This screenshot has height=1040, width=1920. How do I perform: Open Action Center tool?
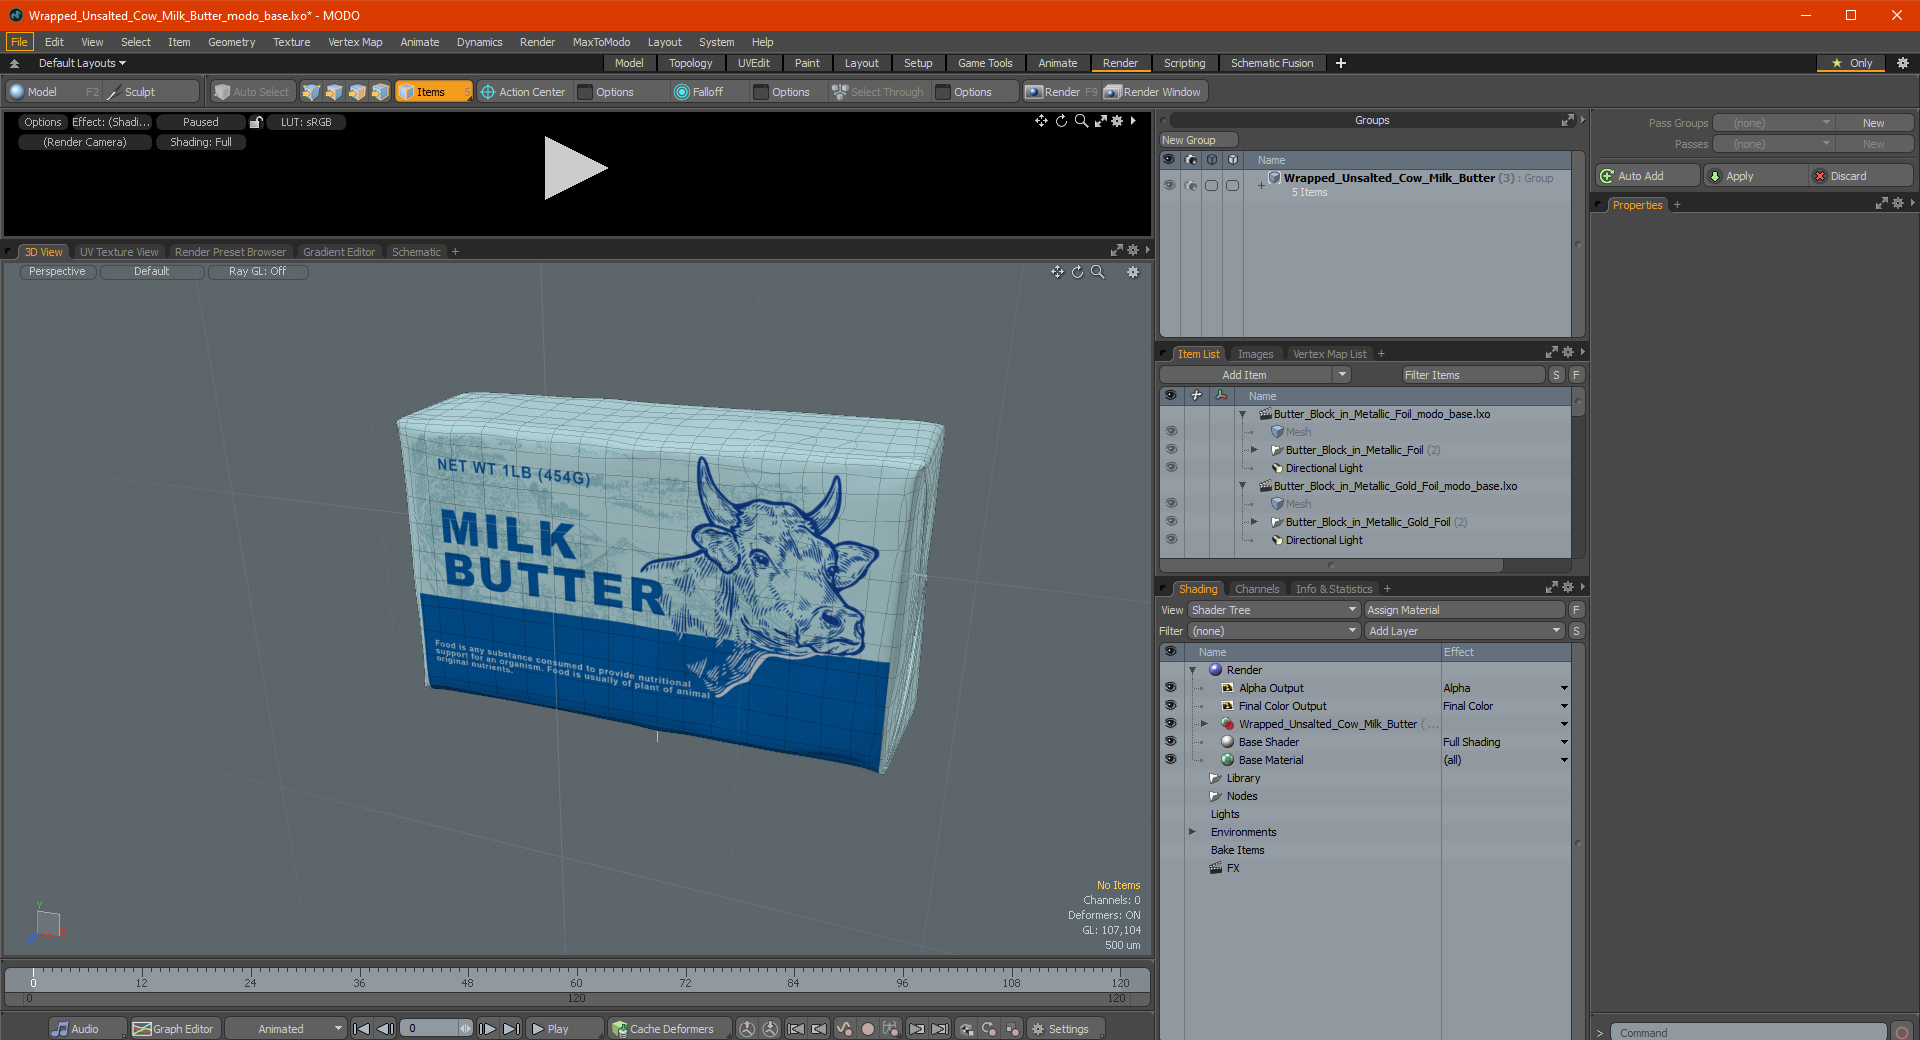[x=523, y=92]
